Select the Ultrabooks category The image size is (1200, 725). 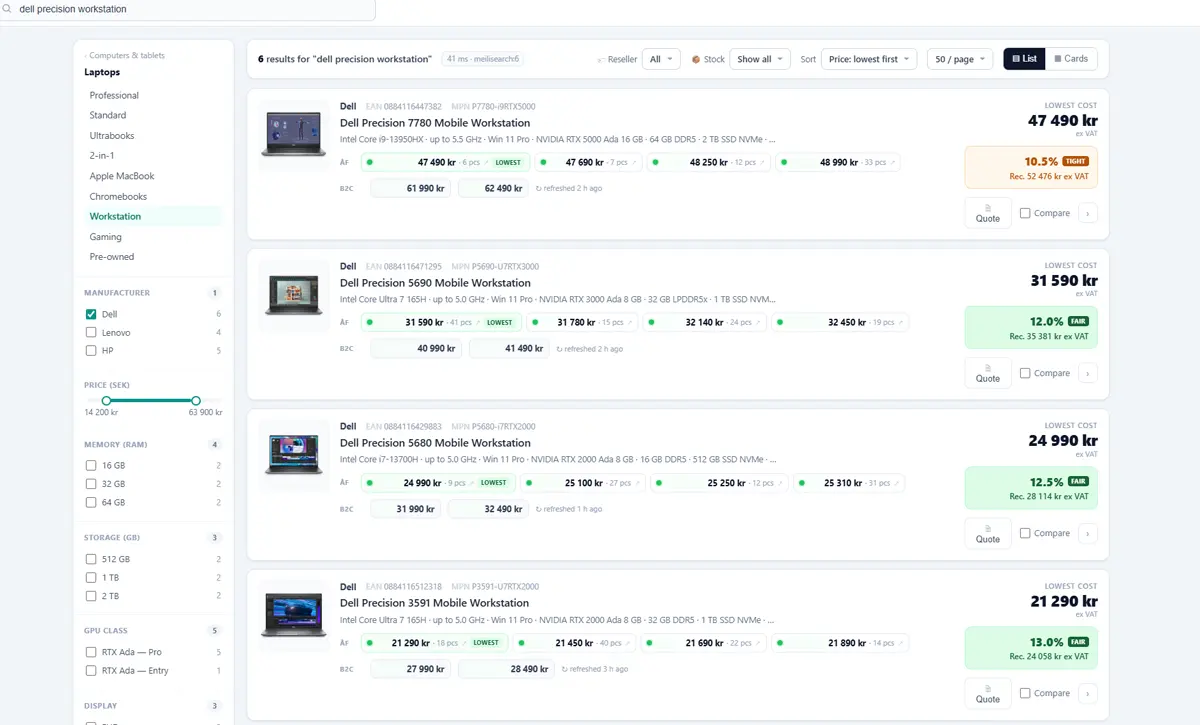coord(112,136)
